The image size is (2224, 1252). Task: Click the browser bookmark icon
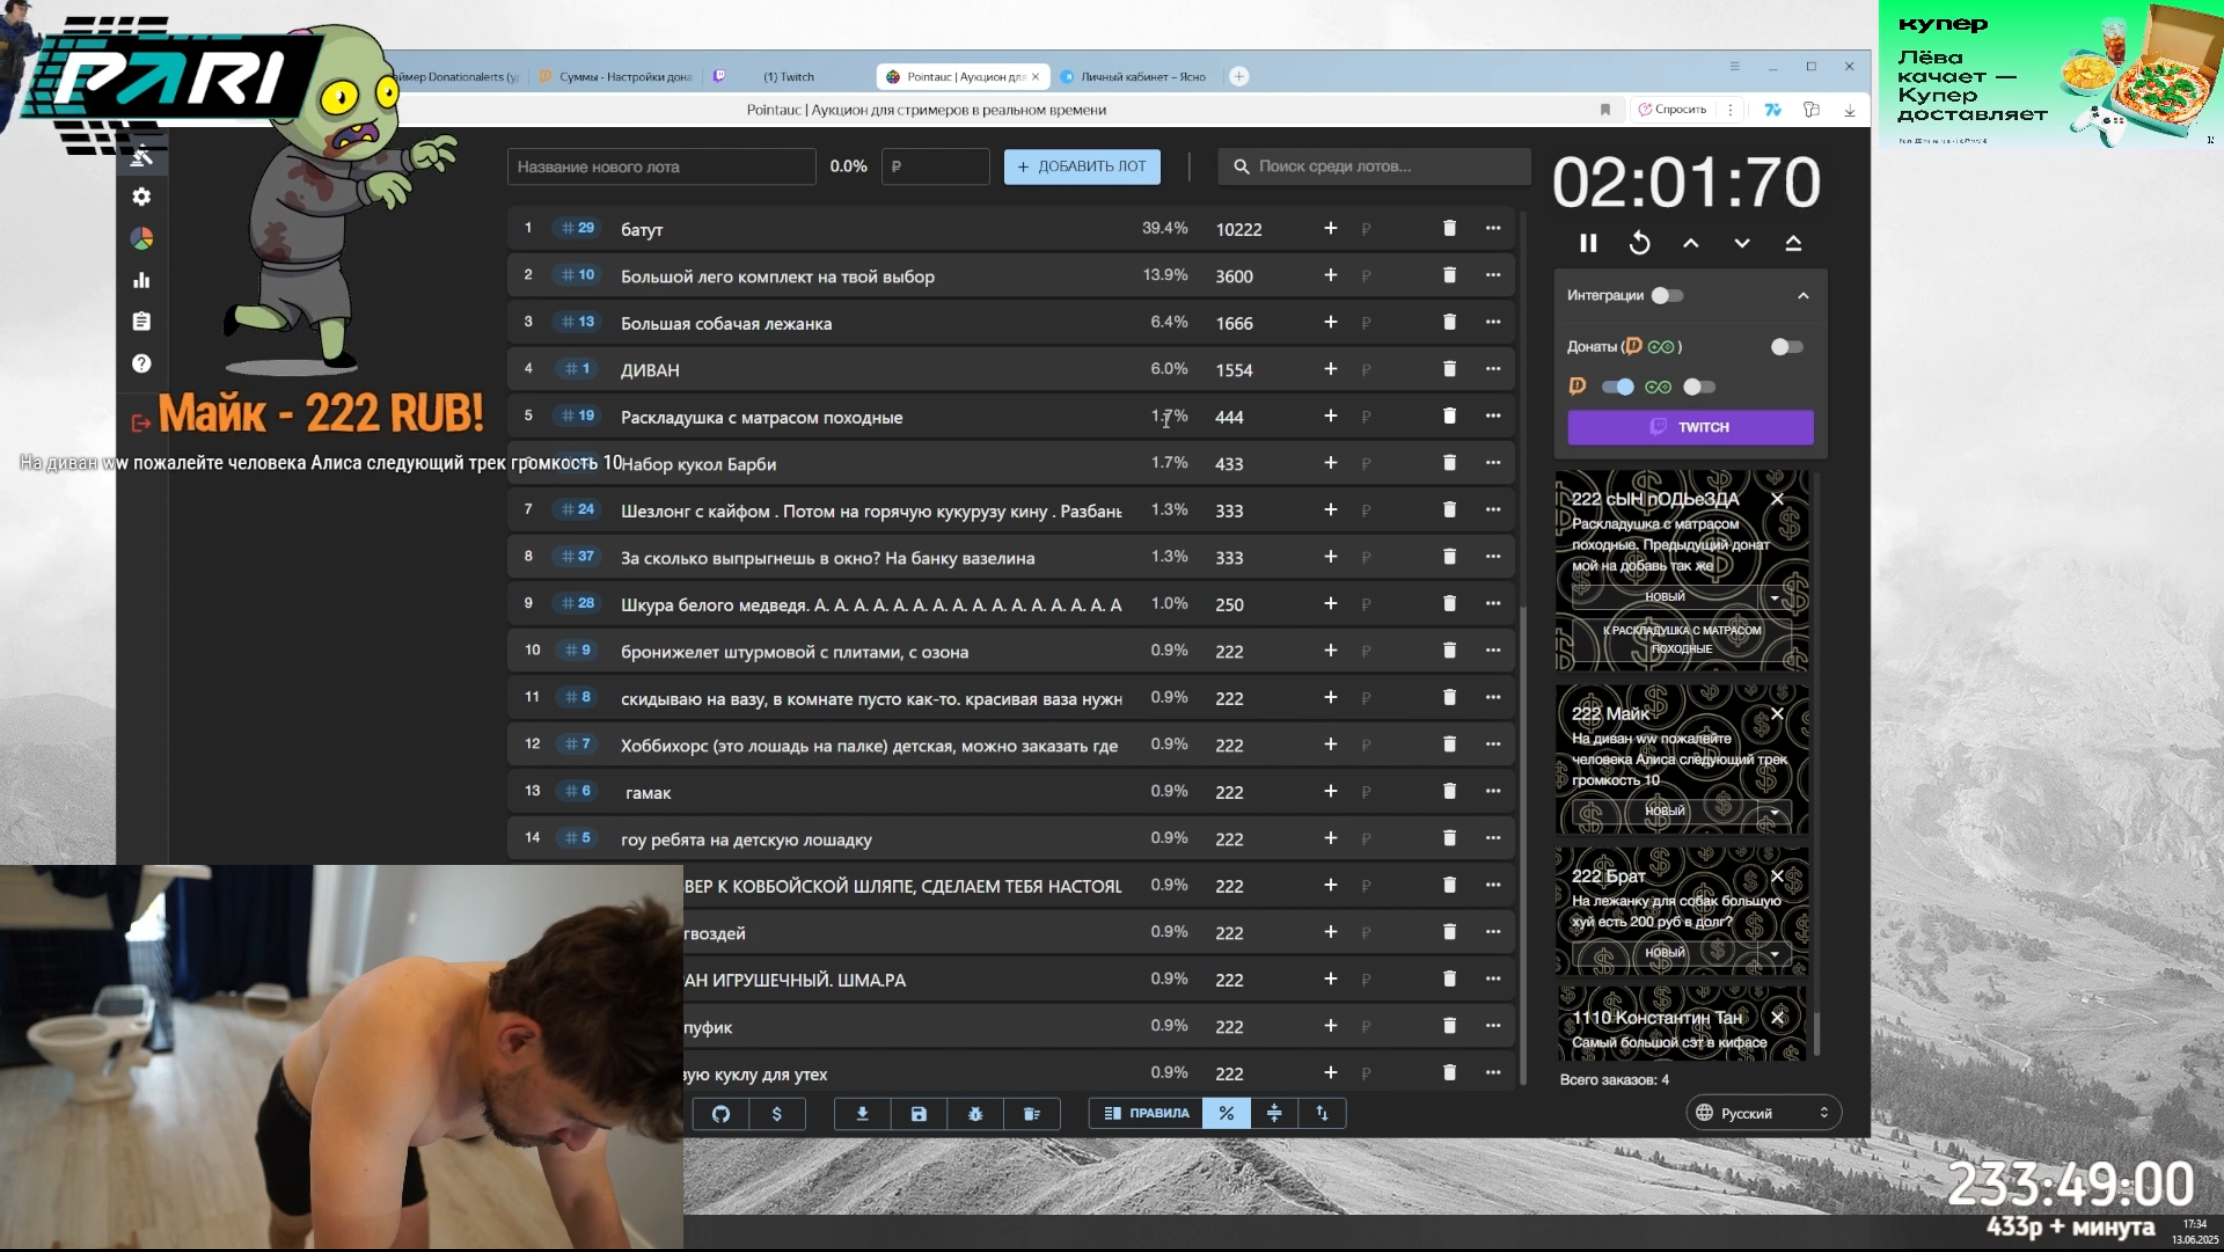(1605, 110)
